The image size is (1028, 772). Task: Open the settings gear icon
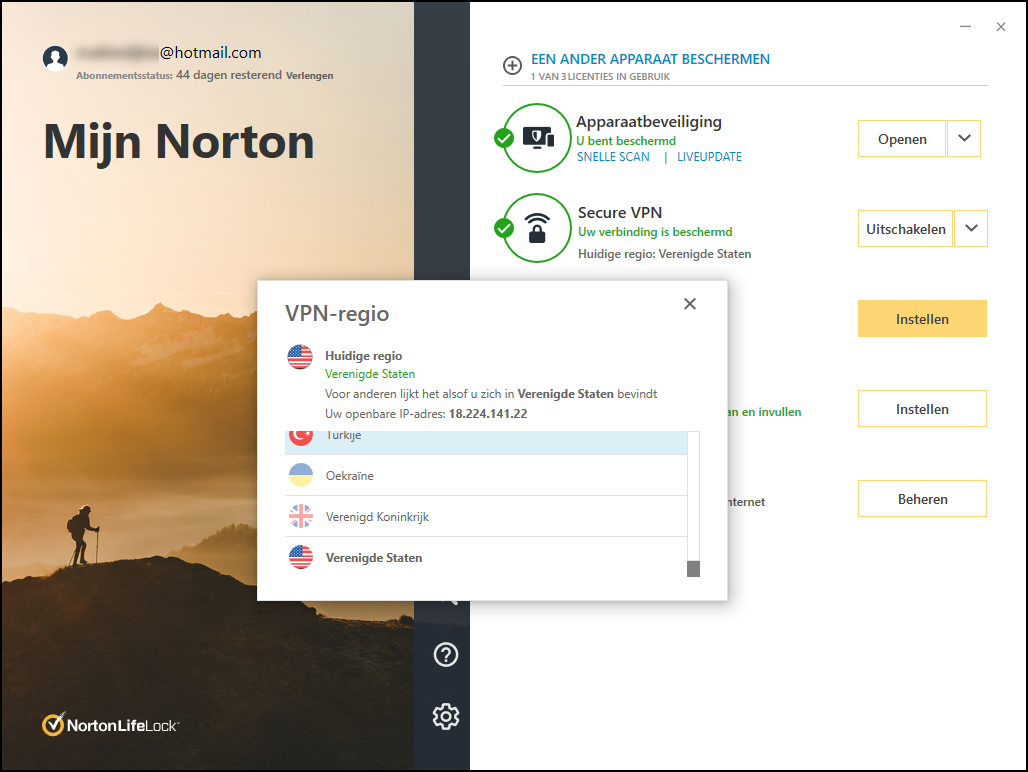(446, 716)
